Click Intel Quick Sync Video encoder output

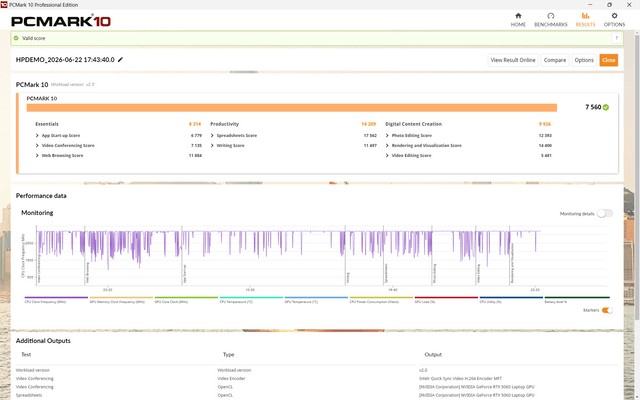[x=460, y=379]
